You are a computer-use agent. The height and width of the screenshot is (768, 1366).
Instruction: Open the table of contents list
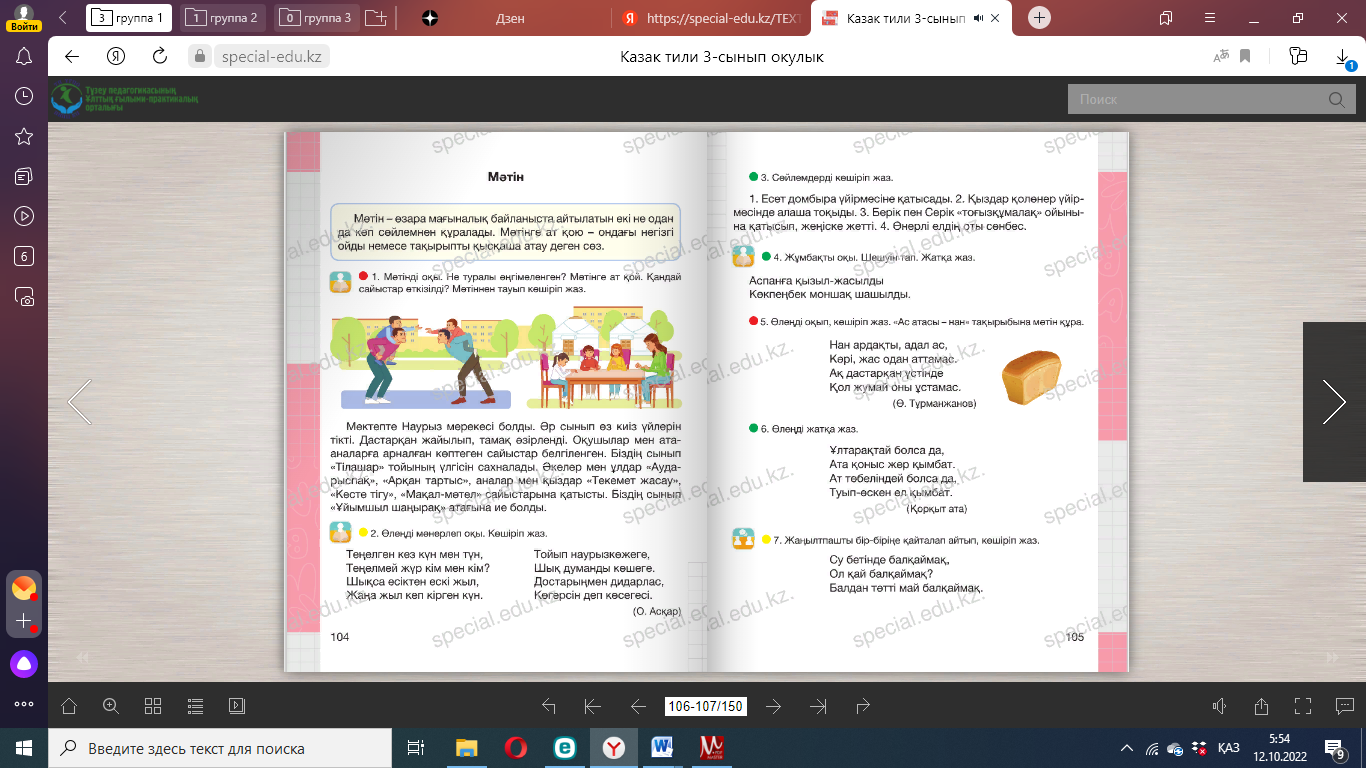click(195, 706)
